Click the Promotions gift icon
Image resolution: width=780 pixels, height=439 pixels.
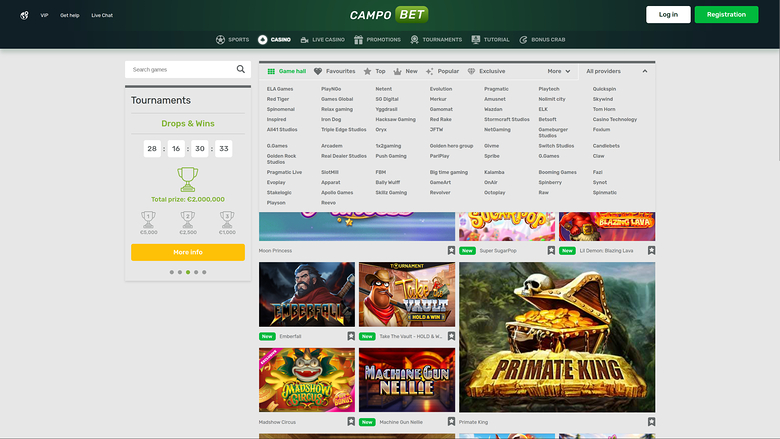[358, 40]
